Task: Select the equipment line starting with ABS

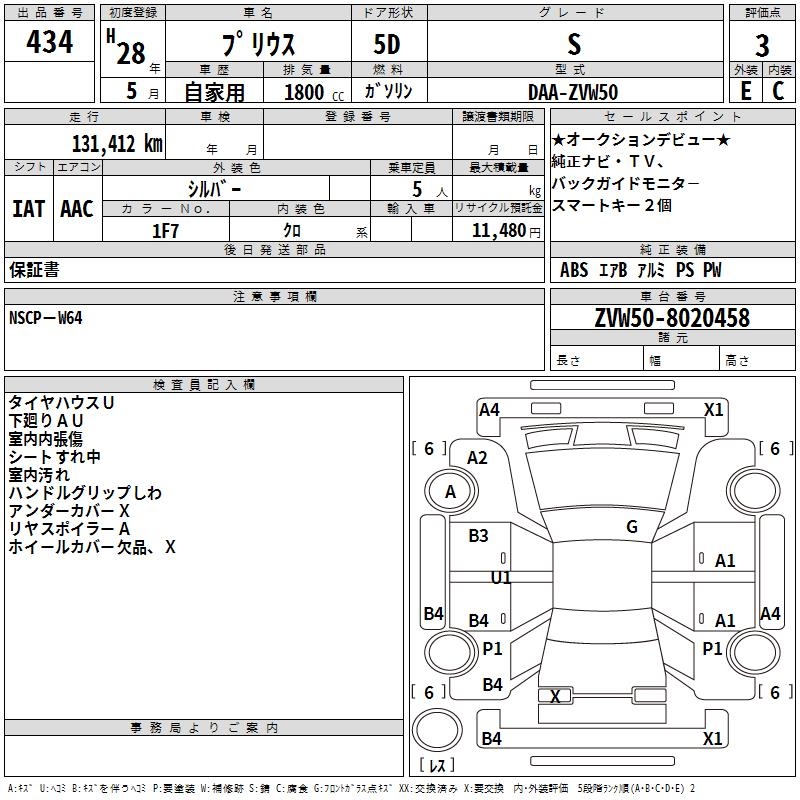Action: click(x=640, y=270)
